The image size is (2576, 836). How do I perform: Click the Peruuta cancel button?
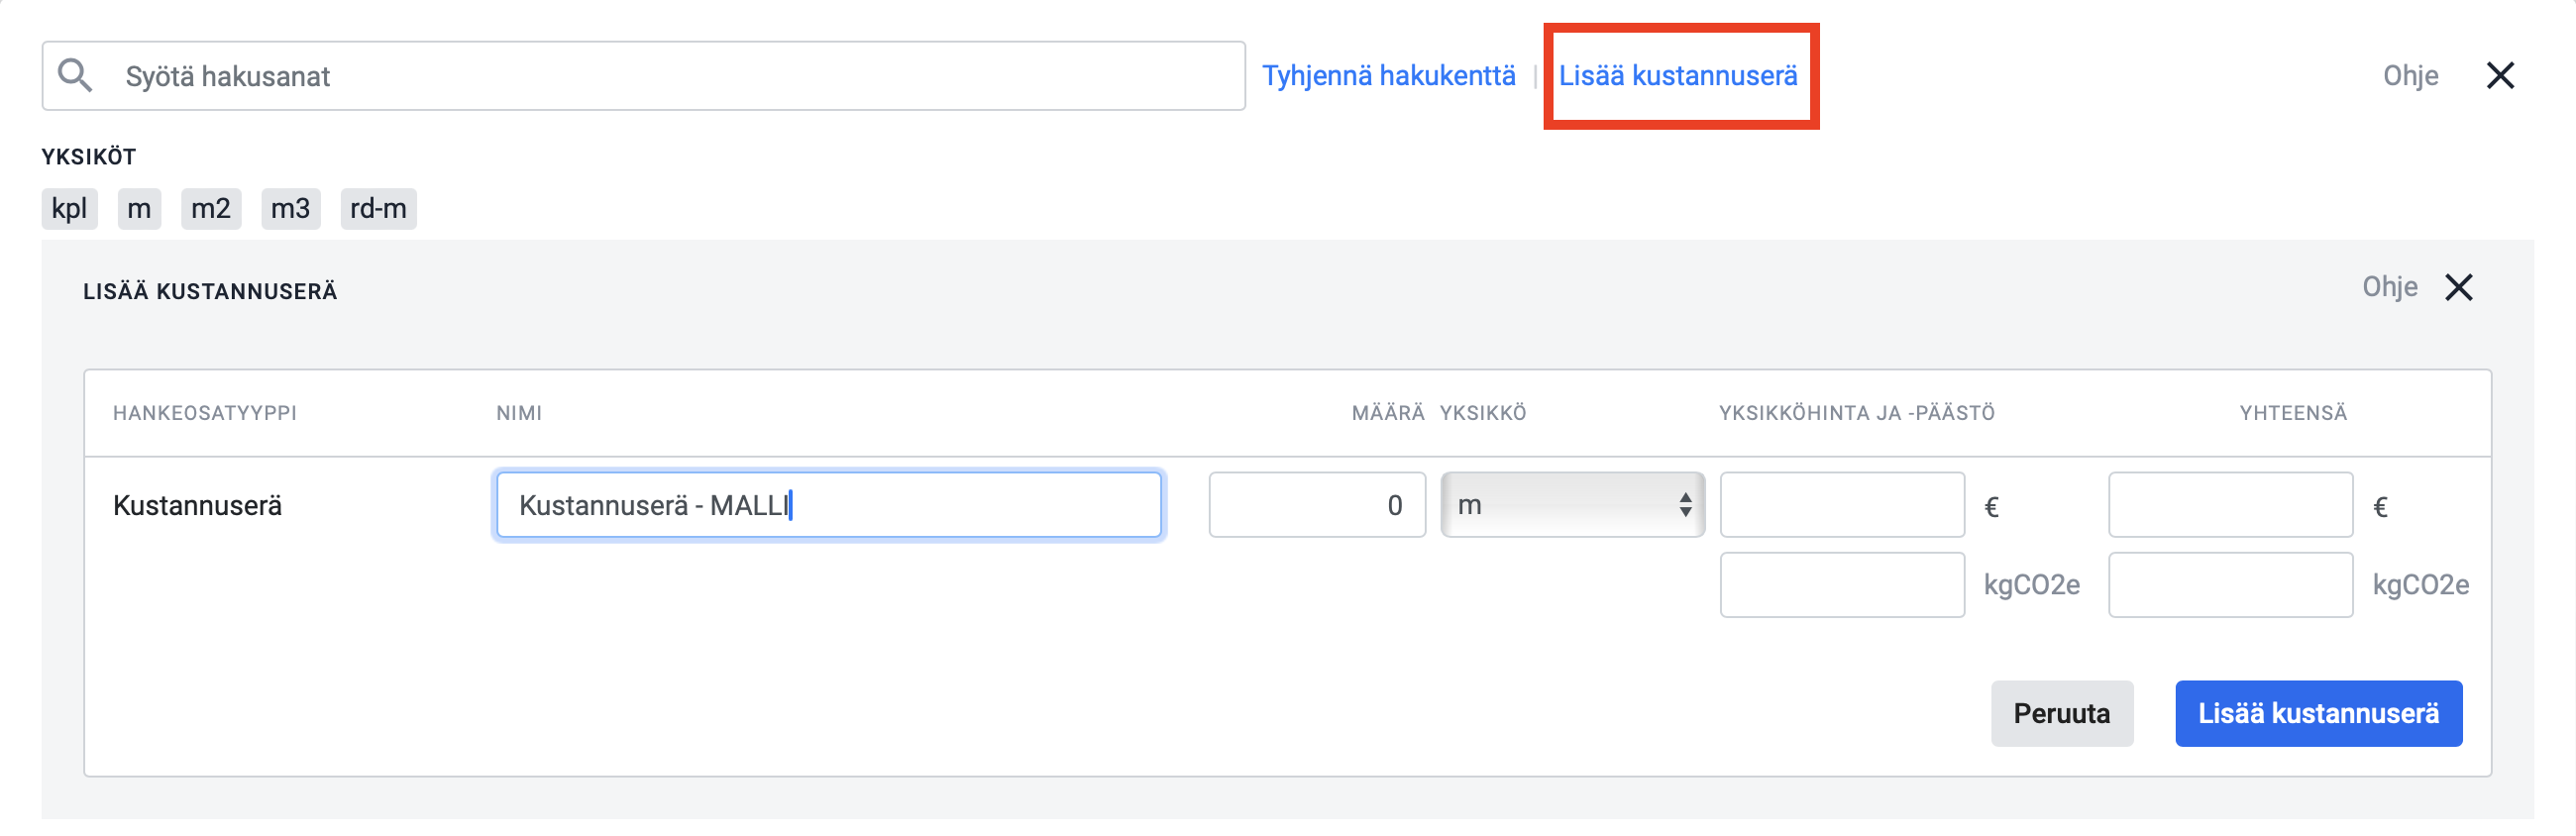(2062, 714)
